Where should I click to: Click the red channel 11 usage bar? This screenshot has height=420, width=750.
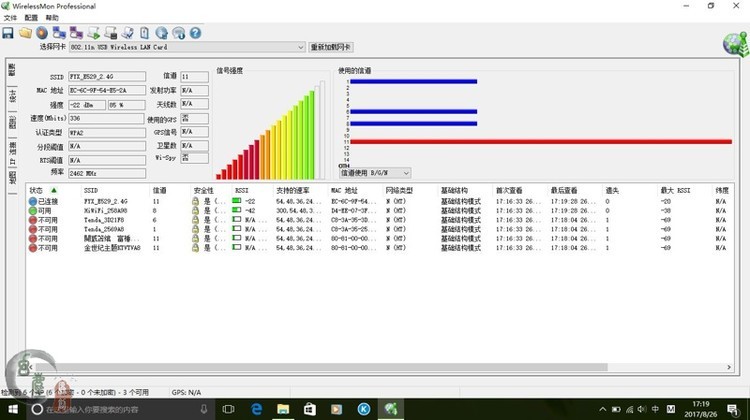point(541,142)
